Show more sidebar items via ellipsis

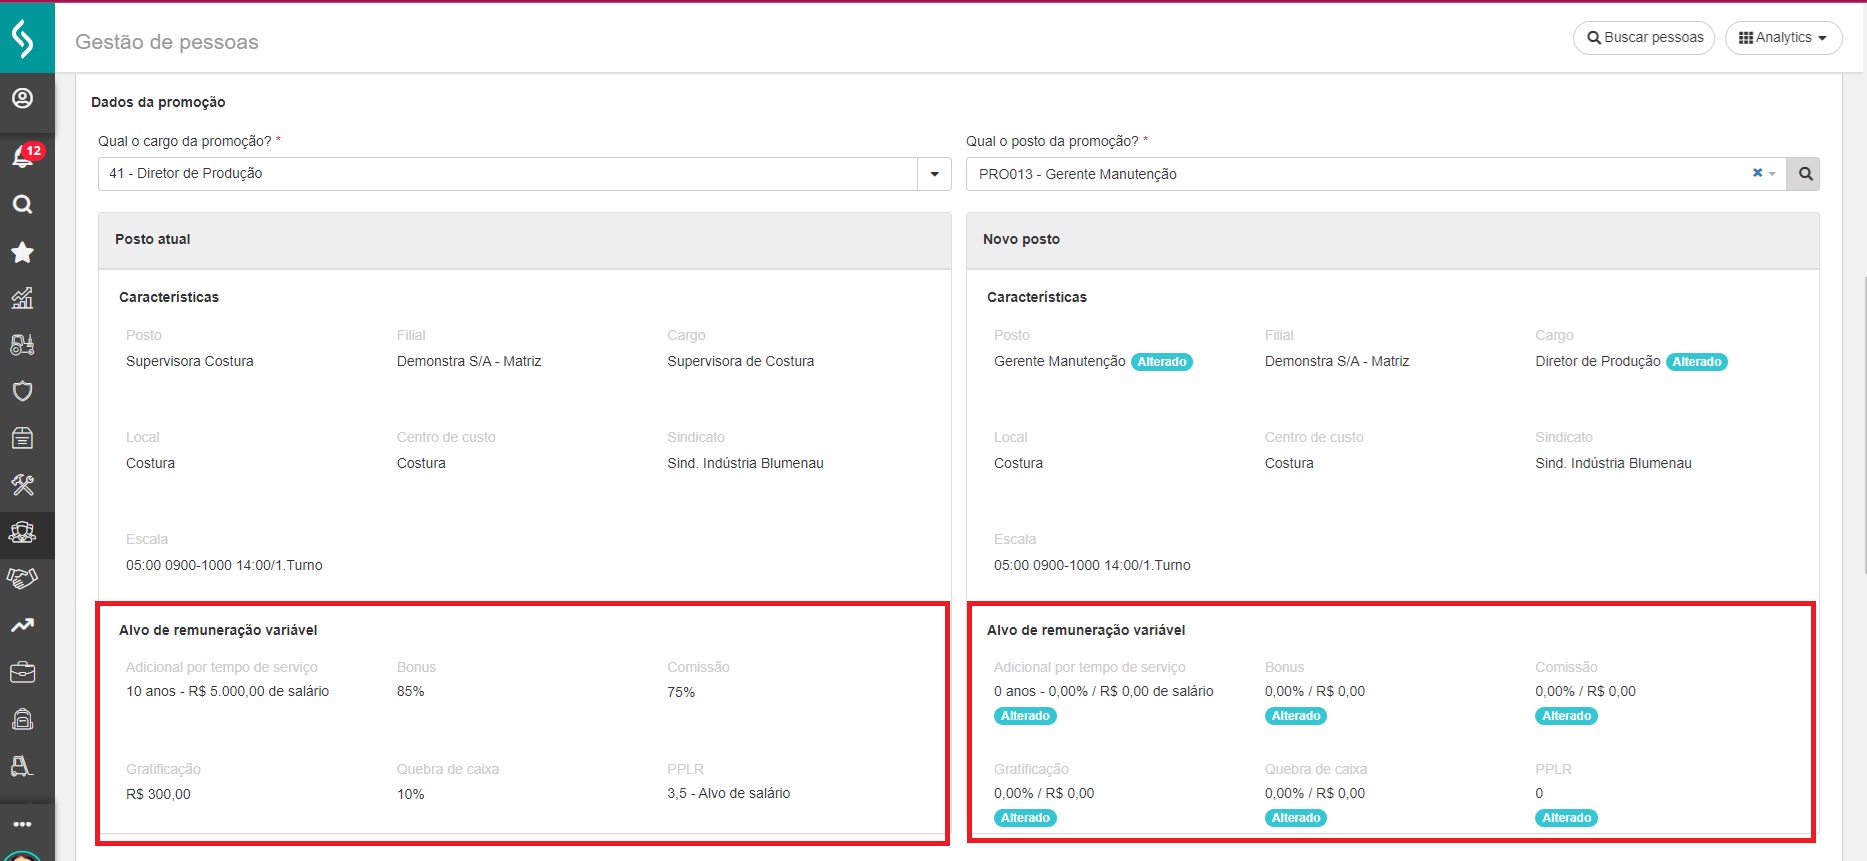[22, 824]
